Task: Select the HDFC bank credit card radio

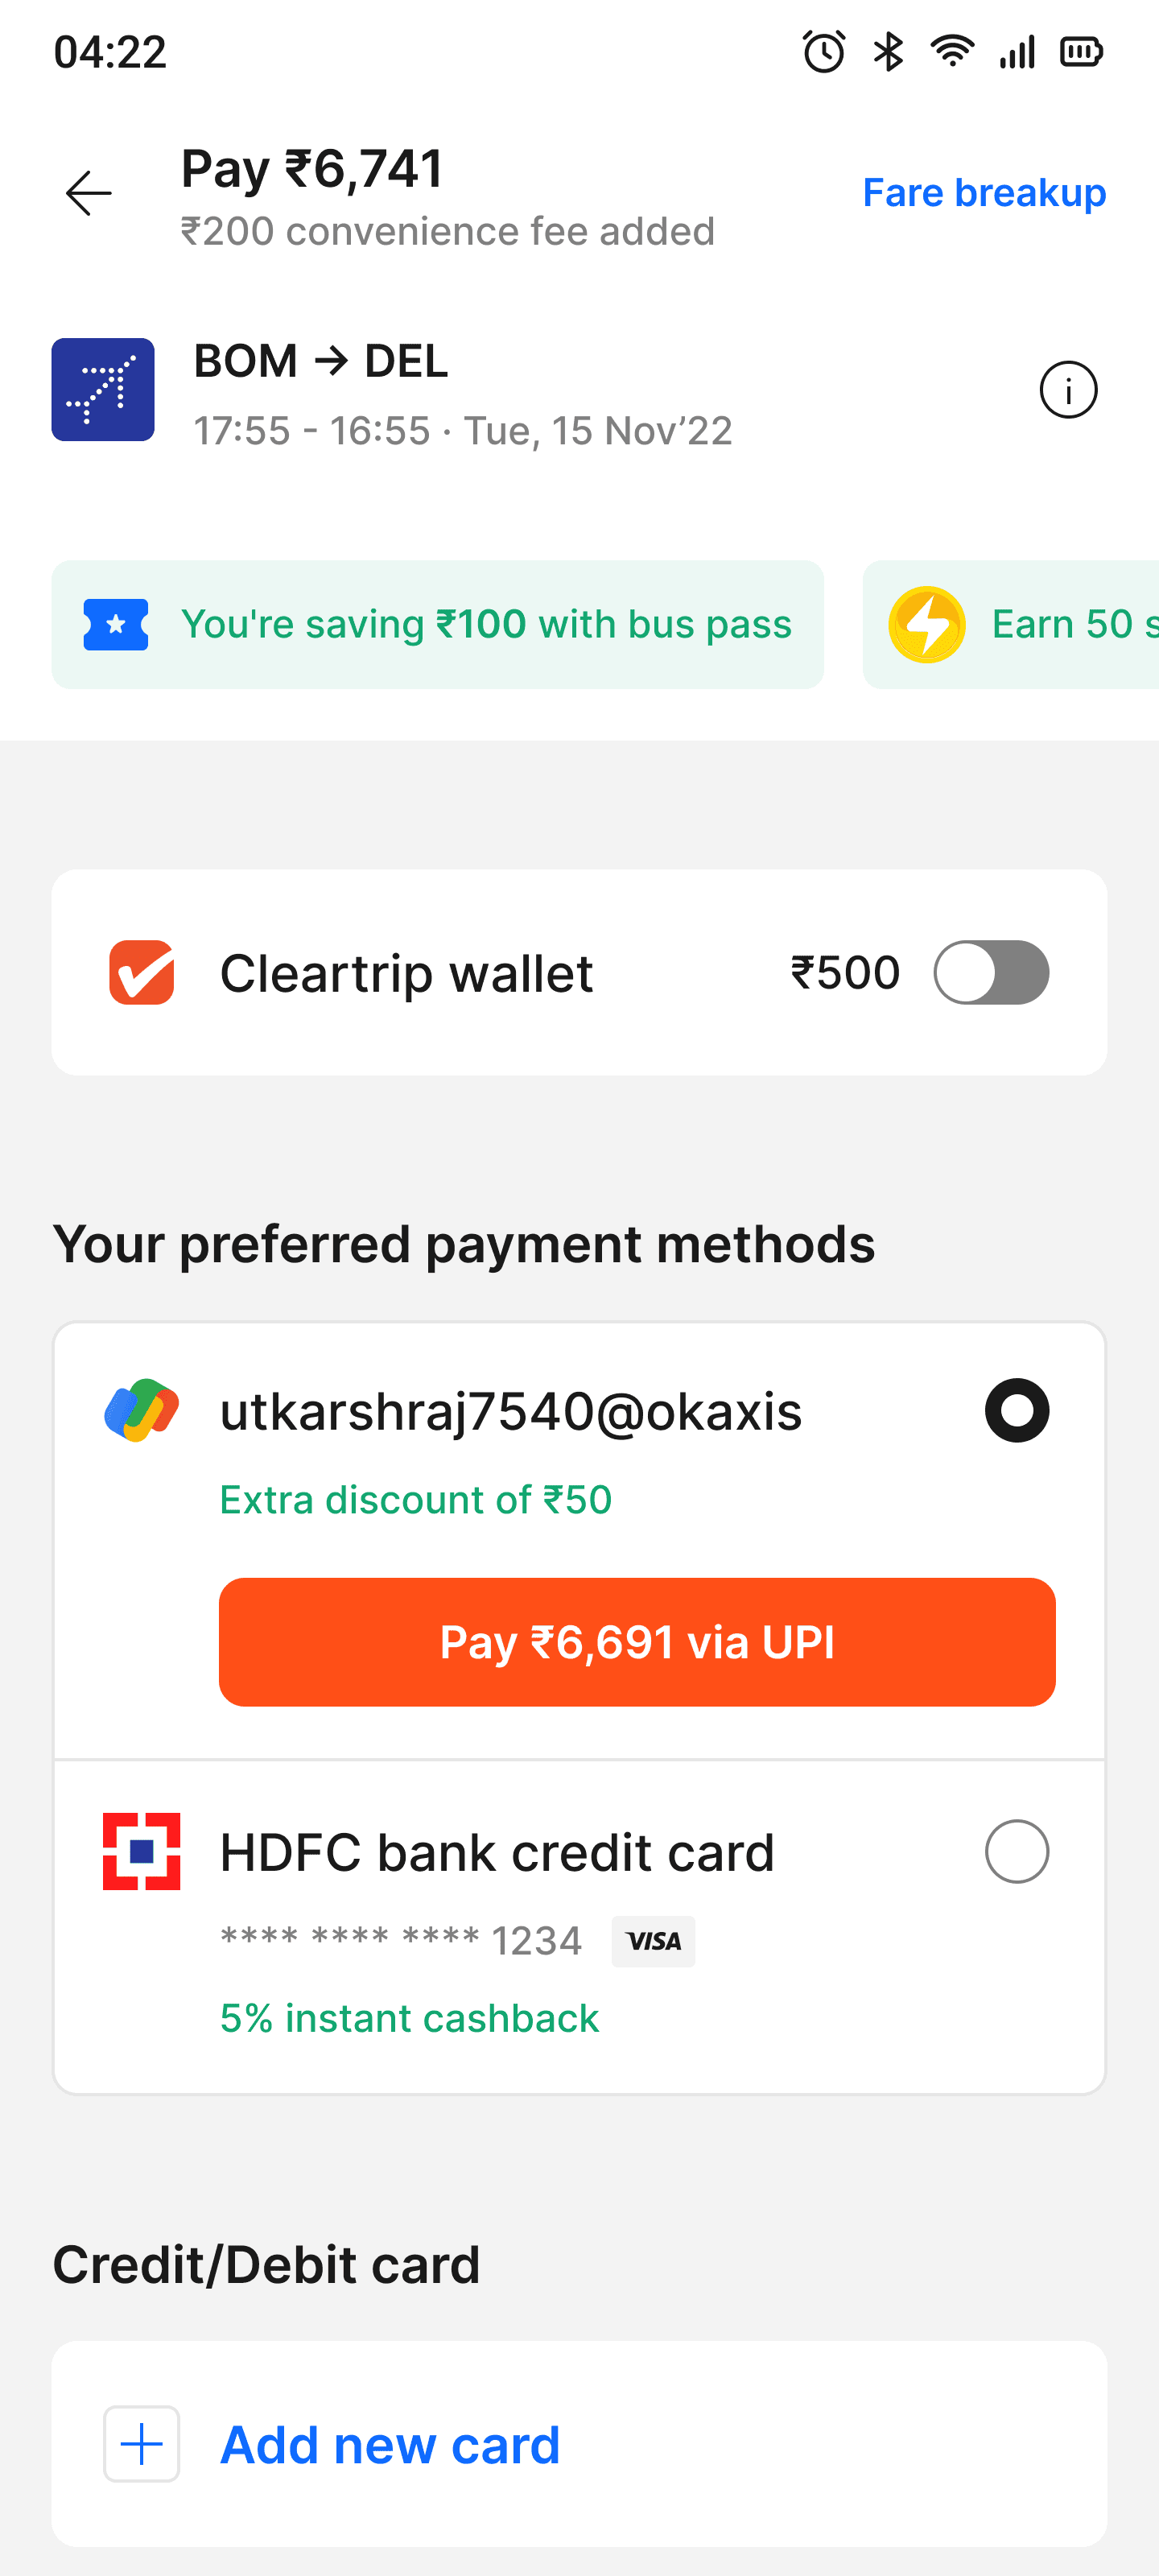Action: [x=1017, y=1851]
